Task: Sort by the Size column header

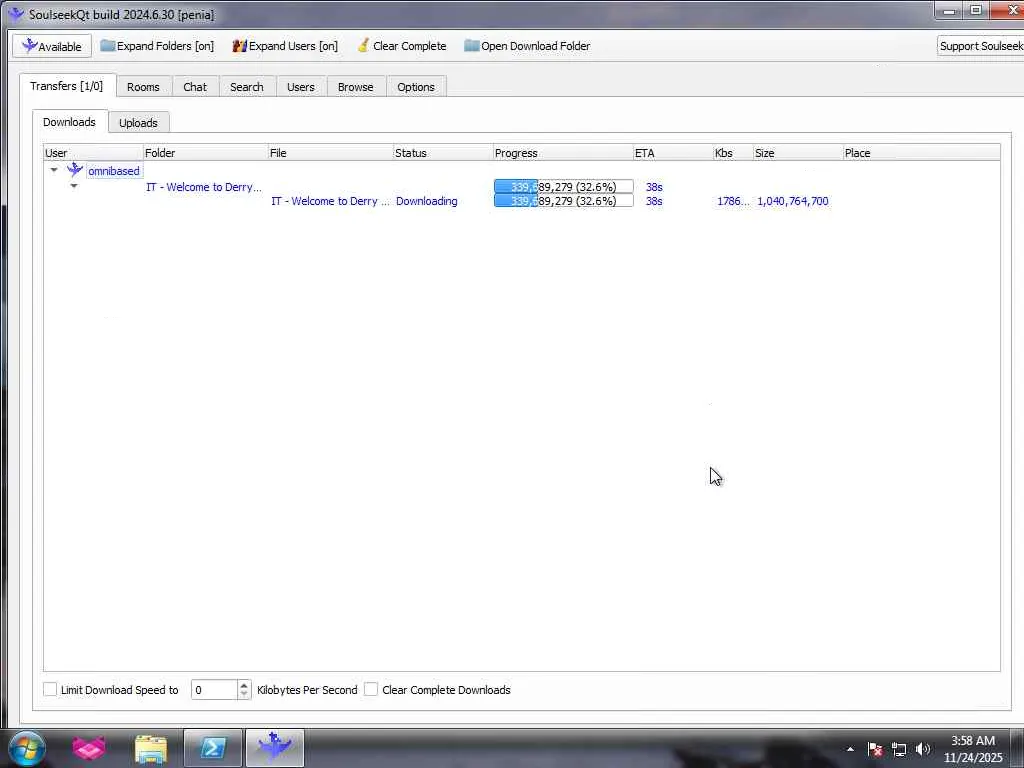Action: click(798, 153)
